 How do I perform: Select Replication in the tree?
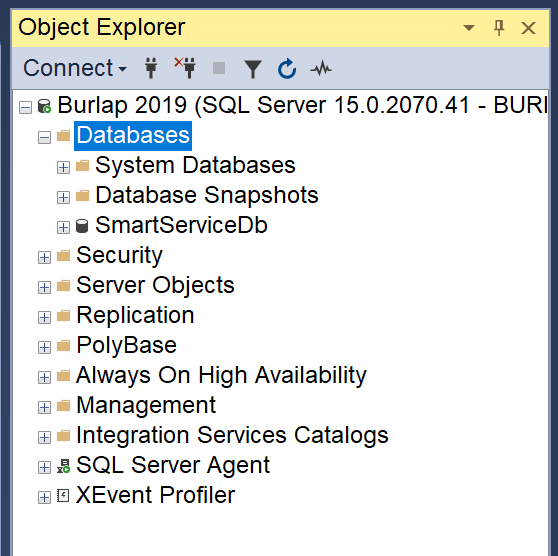coord(135,315)
